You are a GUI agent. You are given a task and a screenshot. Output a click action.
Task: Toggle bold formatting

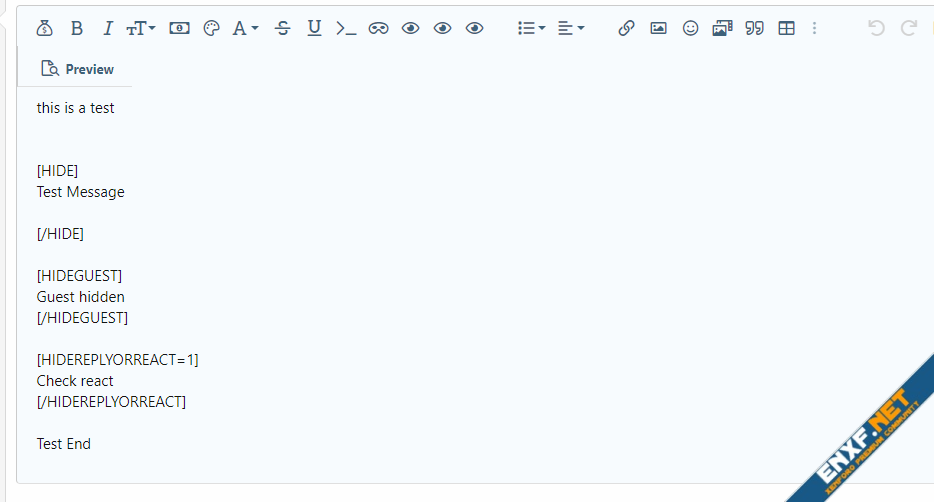tap(77, 28)
